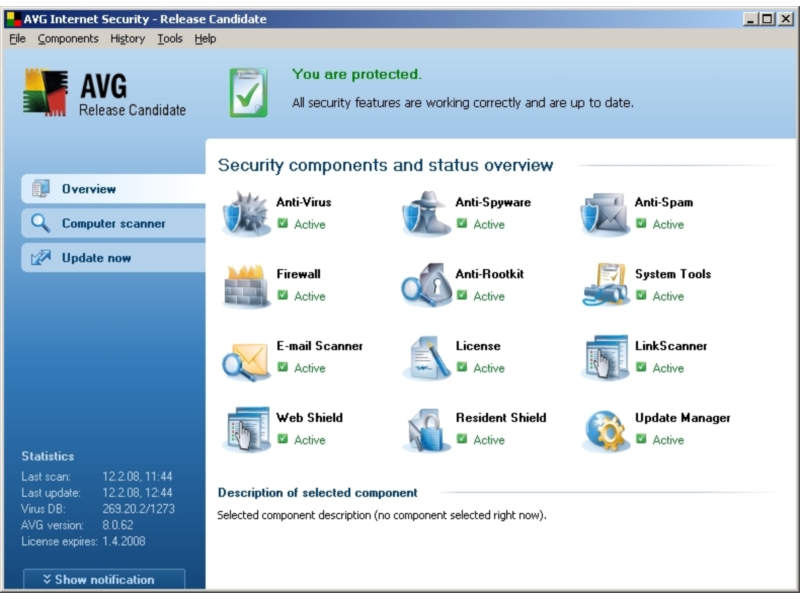
Task: Select the Anti-Rootkit component icon
Action: (426, 286)
